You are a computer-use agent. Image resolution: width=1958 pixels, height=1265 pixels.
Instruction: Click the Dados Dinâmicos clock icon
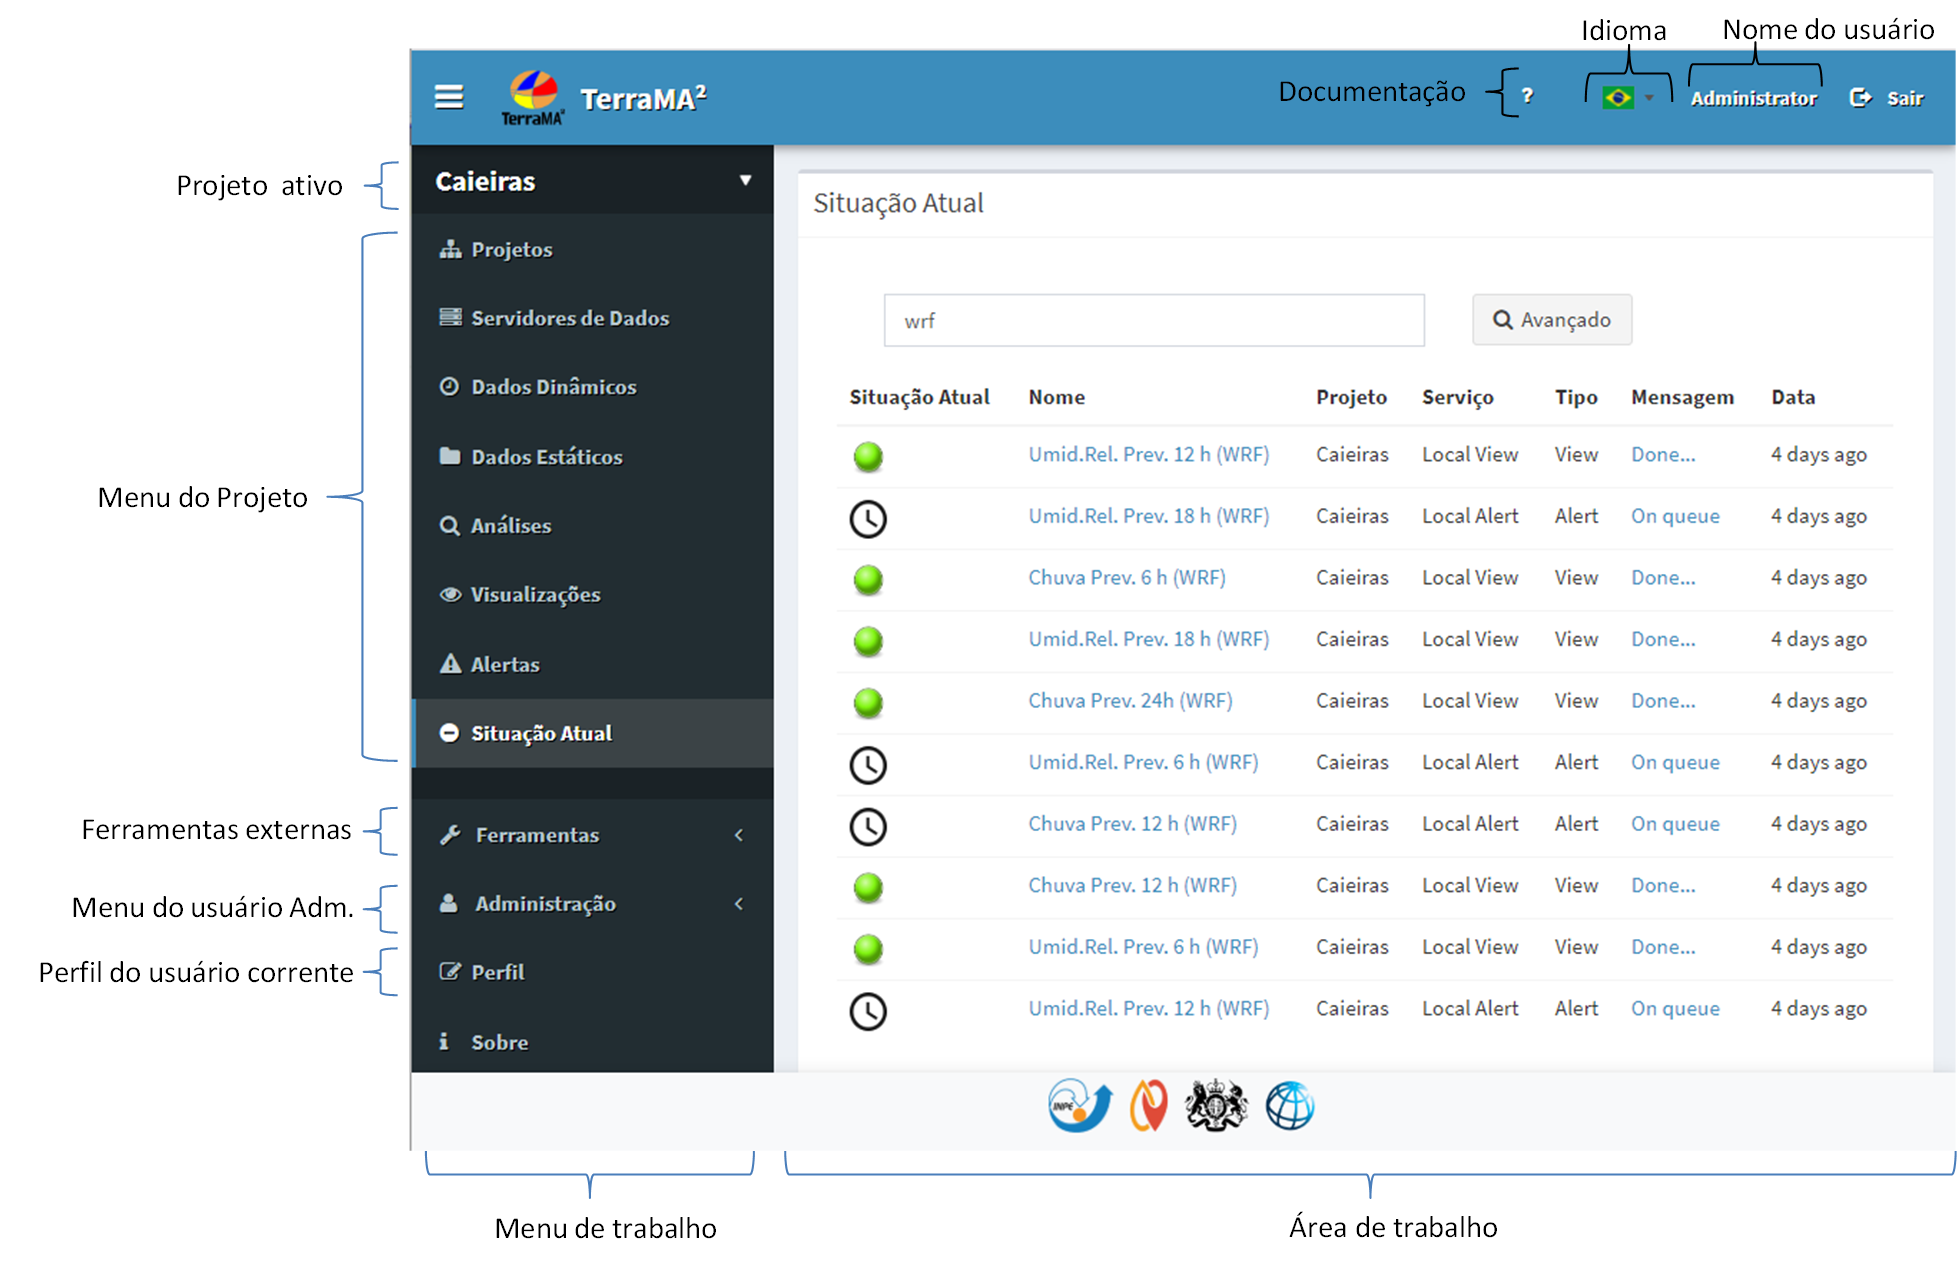pyautogui.click(x=449, y=387)
